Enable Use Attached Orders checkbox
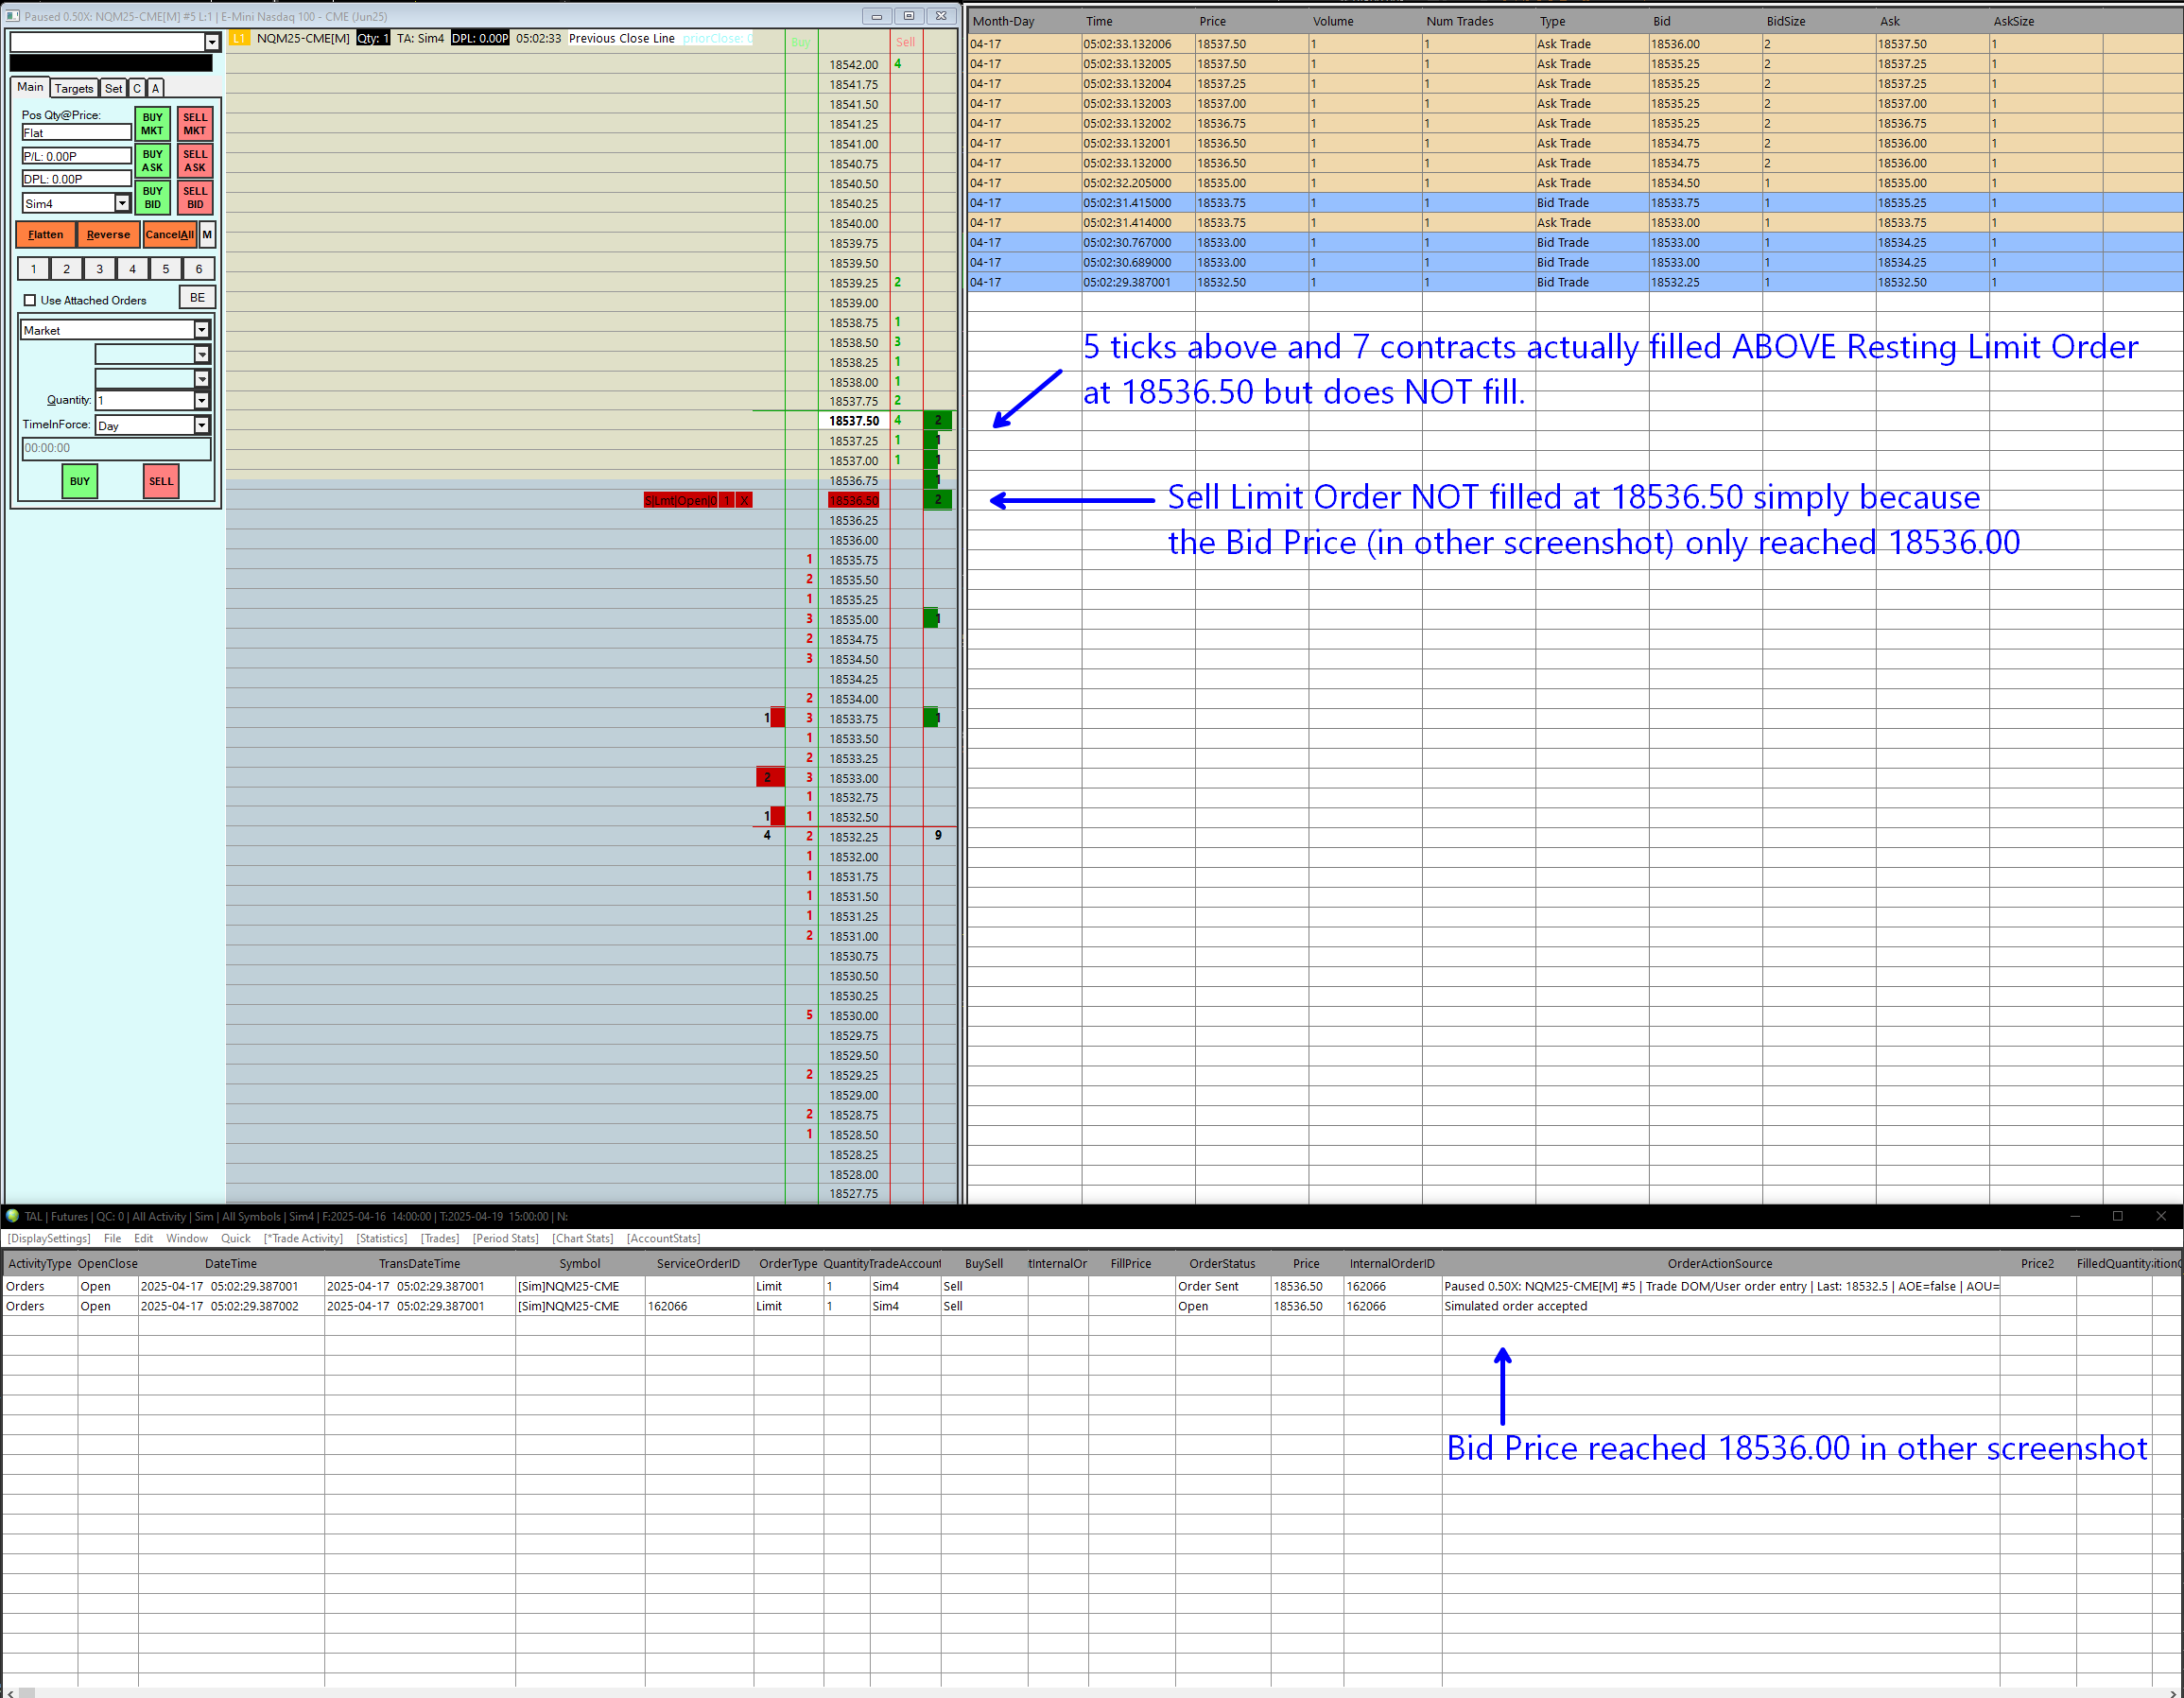This screenshot has width=2184, height=1698. (x=30, y=300)
